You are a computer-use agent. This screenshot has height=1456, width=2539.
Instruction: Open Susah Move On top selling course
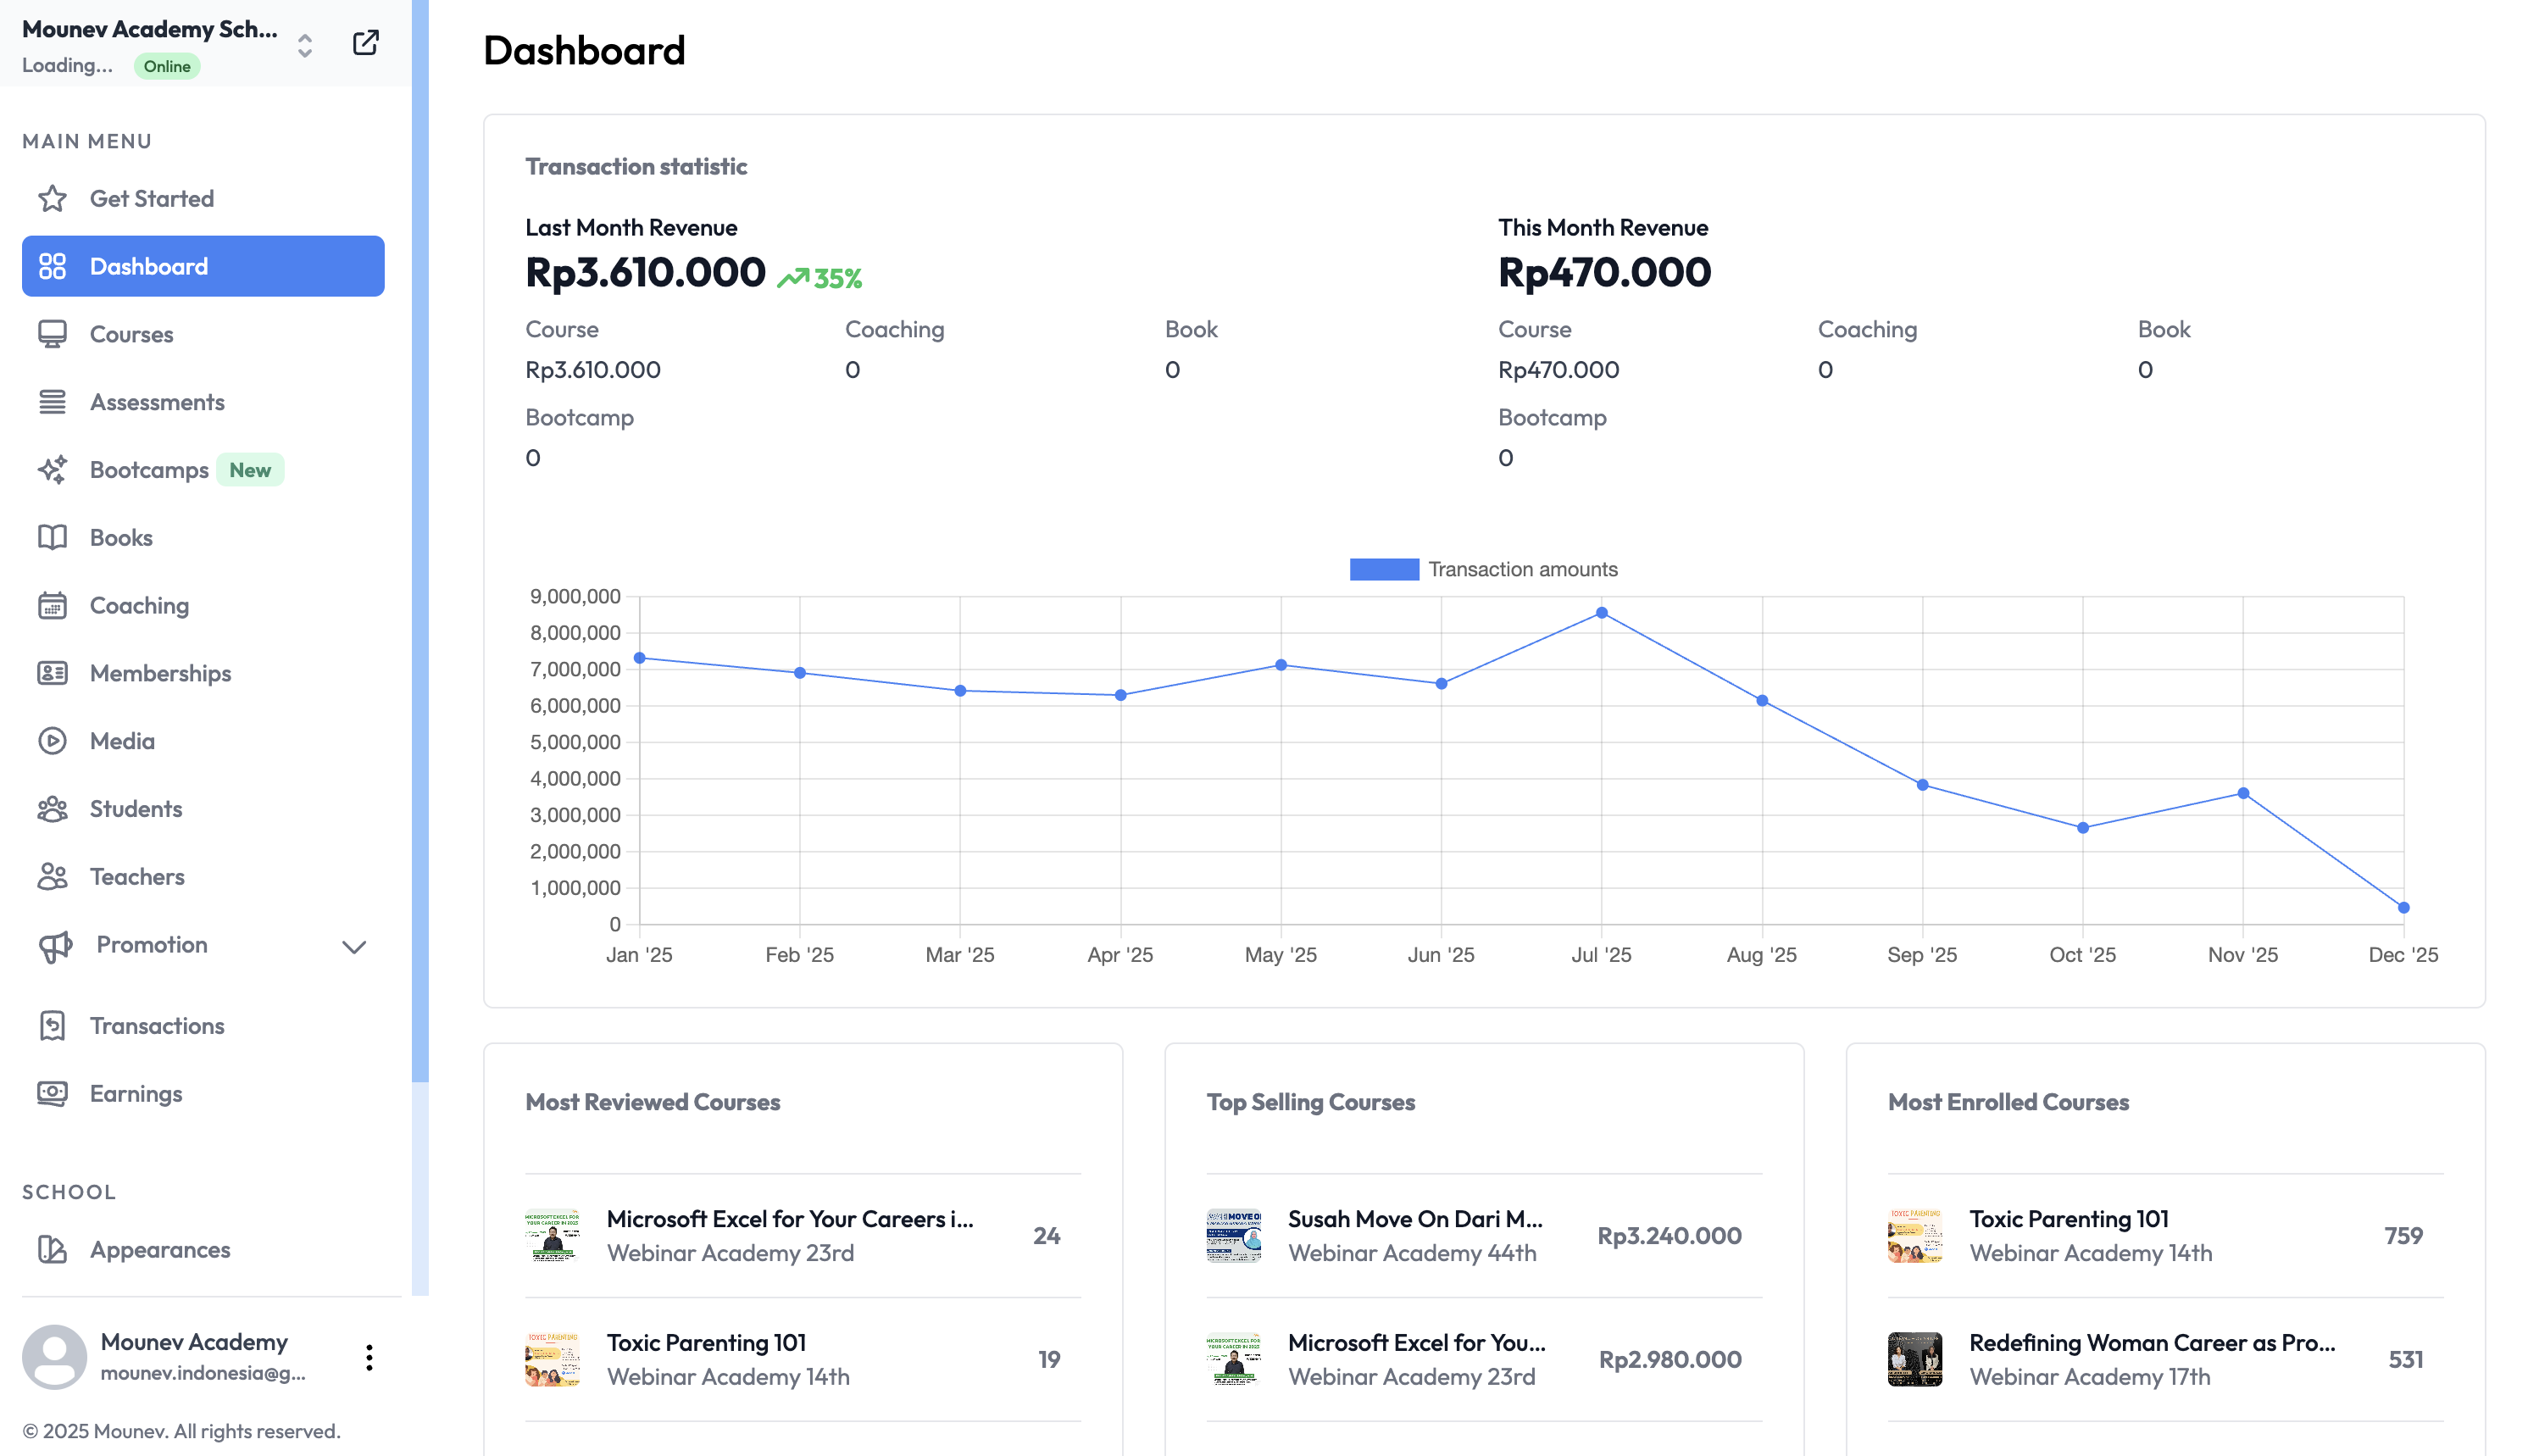click(1414, 1219)
